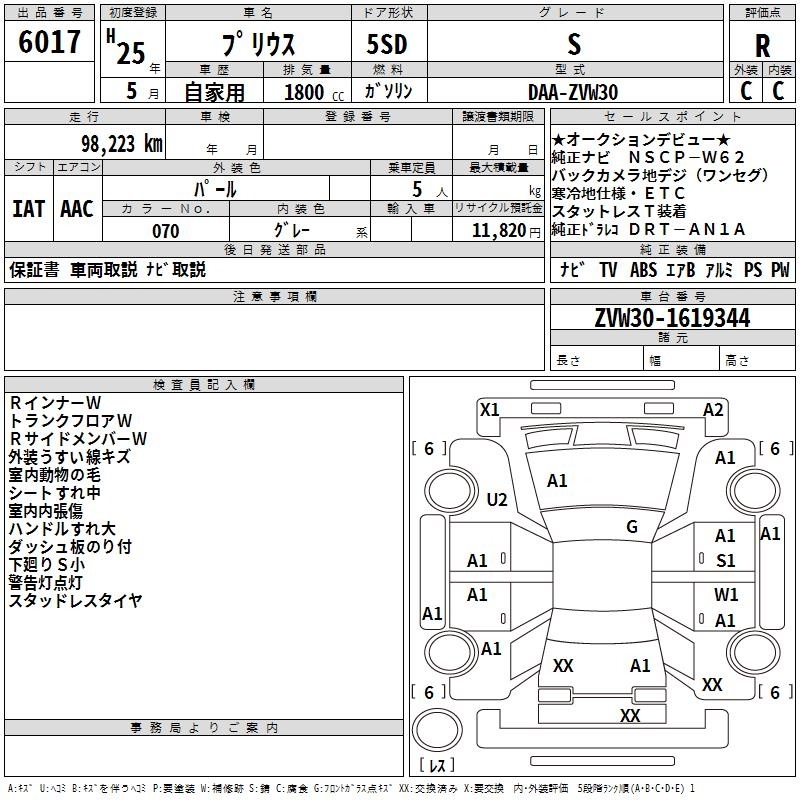Click the 検査員記入欄 header
Screen dimensions: 800x800
tap(204, 385)
